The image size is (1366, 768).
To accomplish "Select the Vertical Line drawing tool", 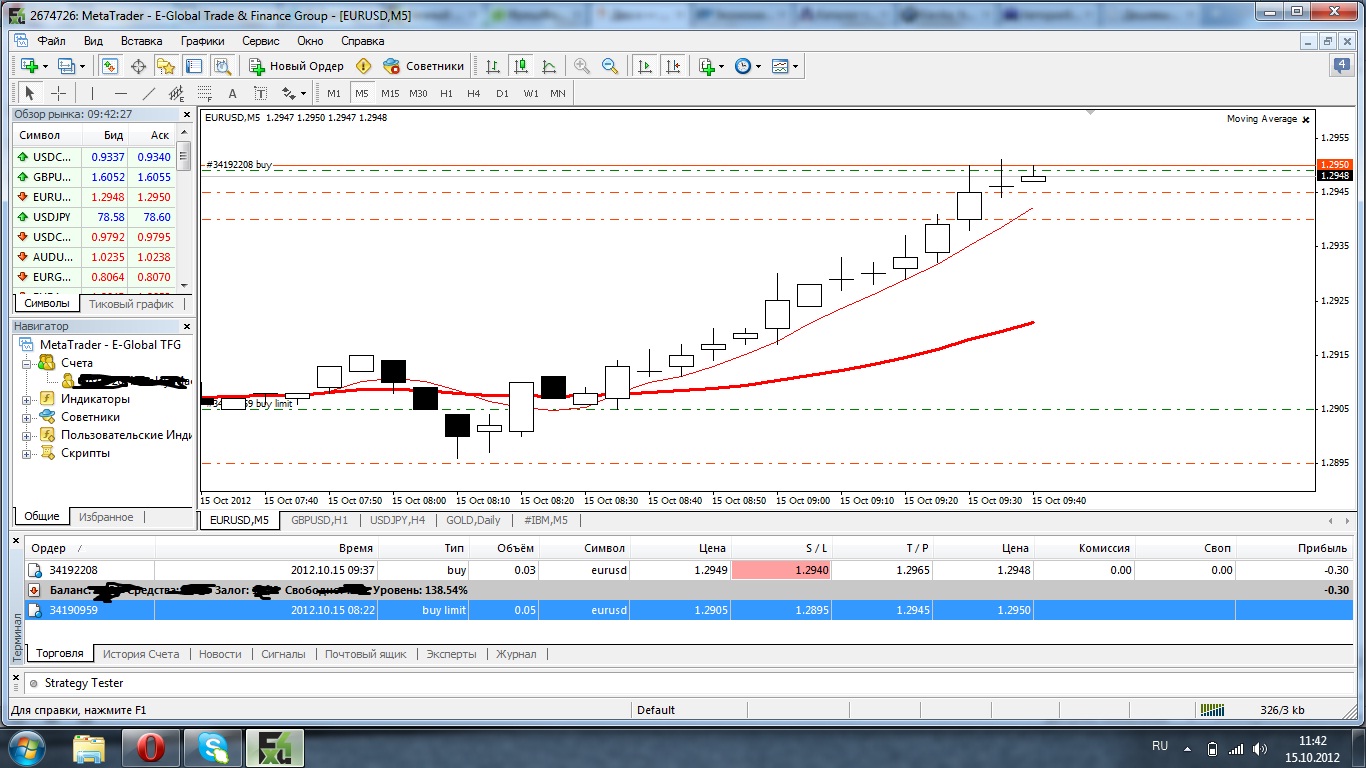I will 92,93.
